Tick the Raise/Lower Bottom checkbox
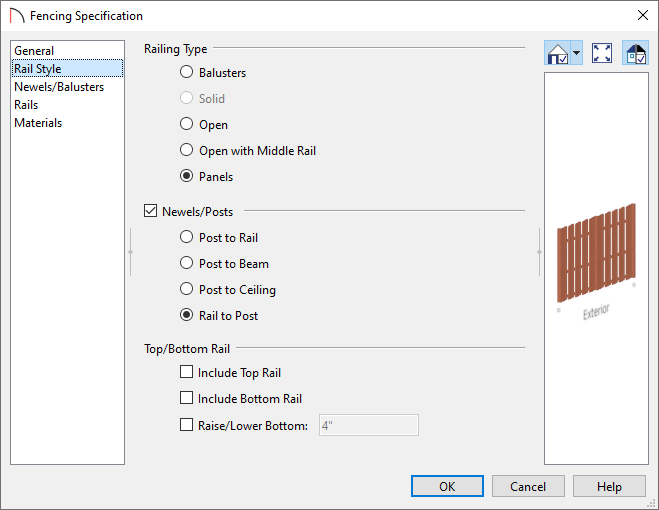The image size is (659, 510). coord(186,425)
